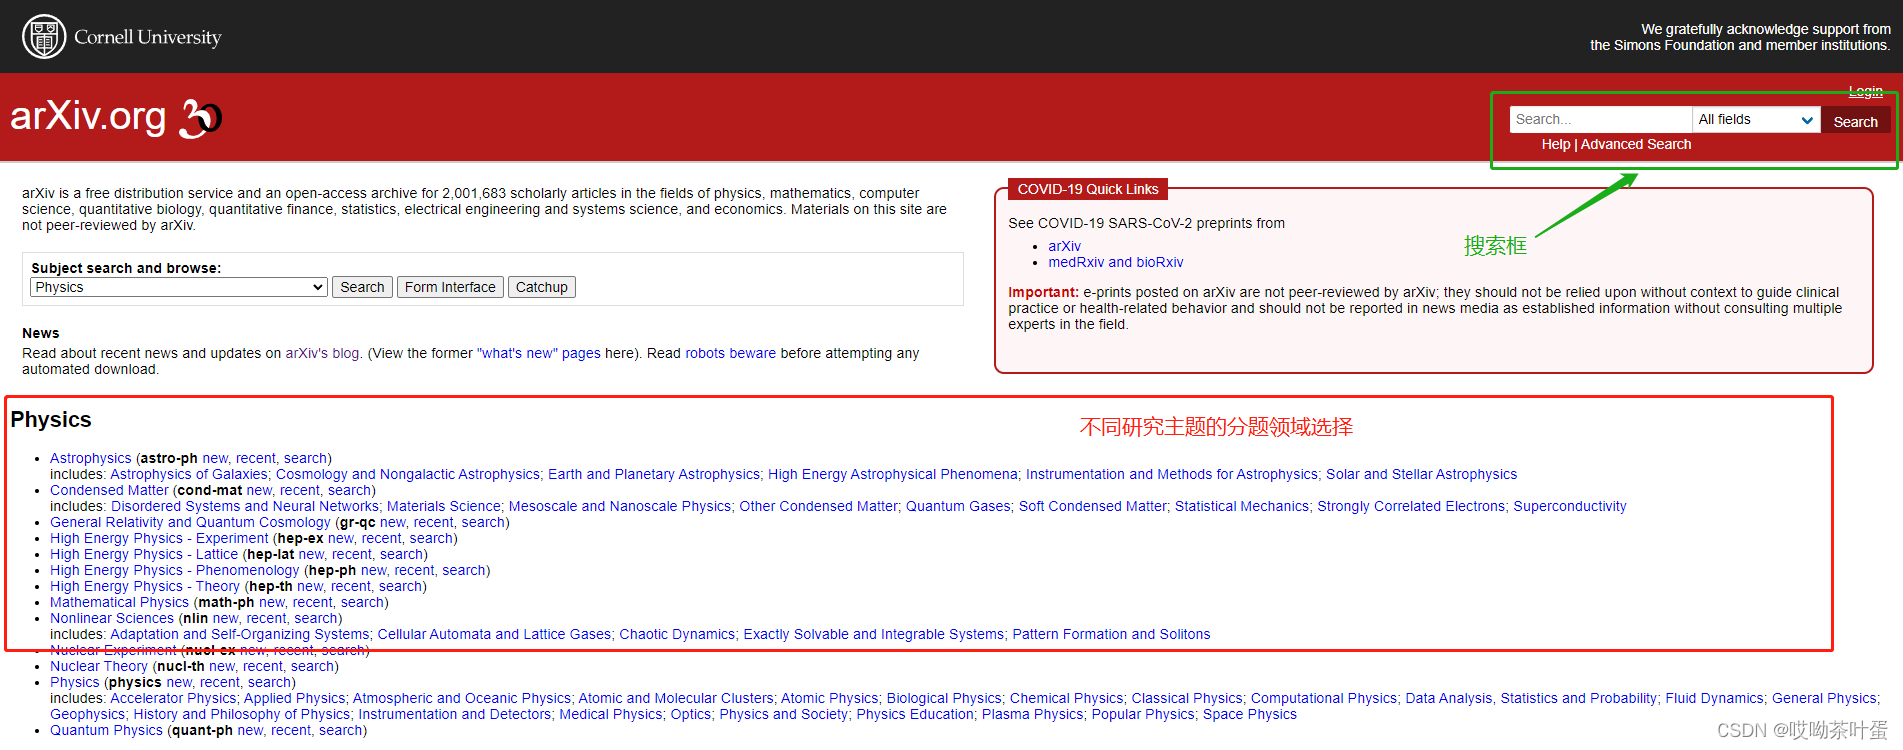Image resolution: width=1903 pixels, height=750 pixels.
Task: Open High Energy Physics - Lattice link
Action: (x=144, y=554)
